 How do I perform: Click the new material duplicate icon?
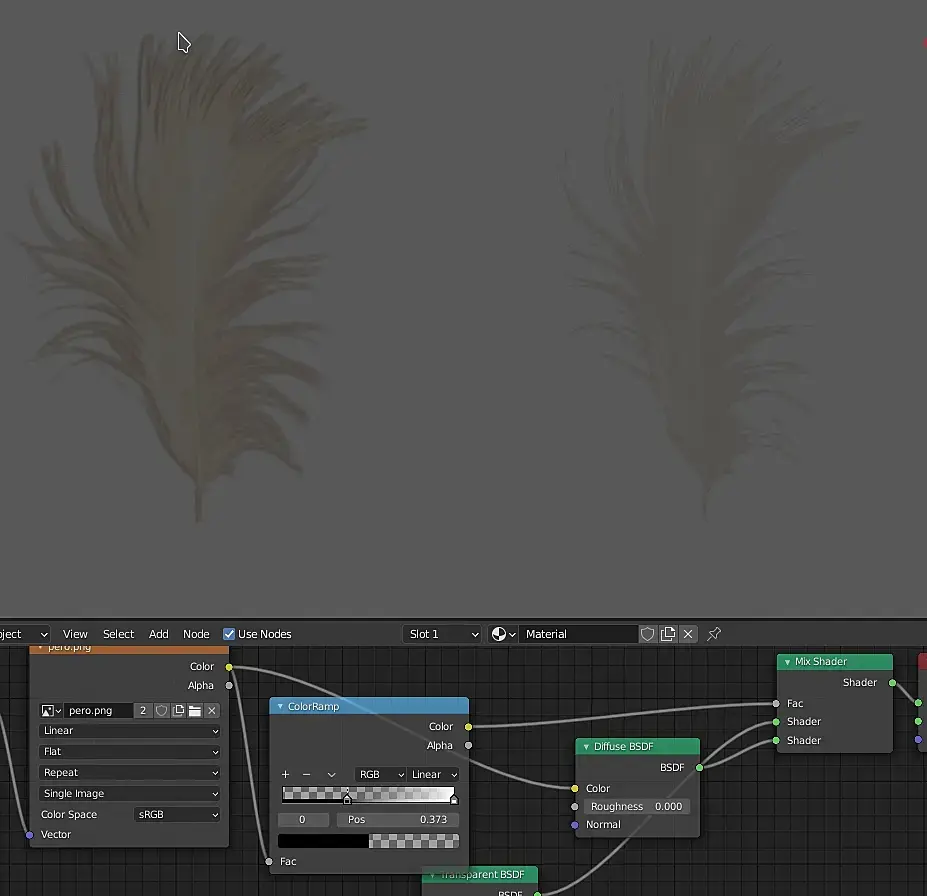[x=668, y=634]
